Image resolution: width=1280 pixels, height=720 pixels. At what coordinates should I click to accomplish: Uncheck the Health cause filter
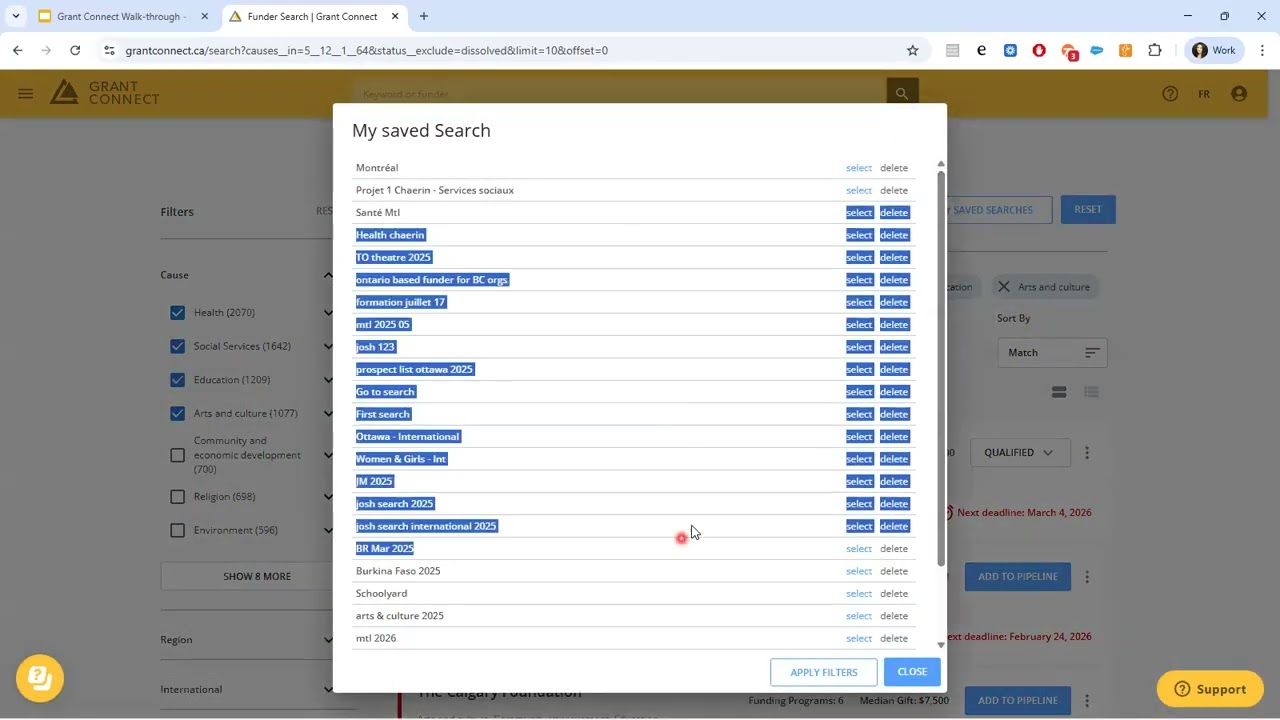pos(177,313)
